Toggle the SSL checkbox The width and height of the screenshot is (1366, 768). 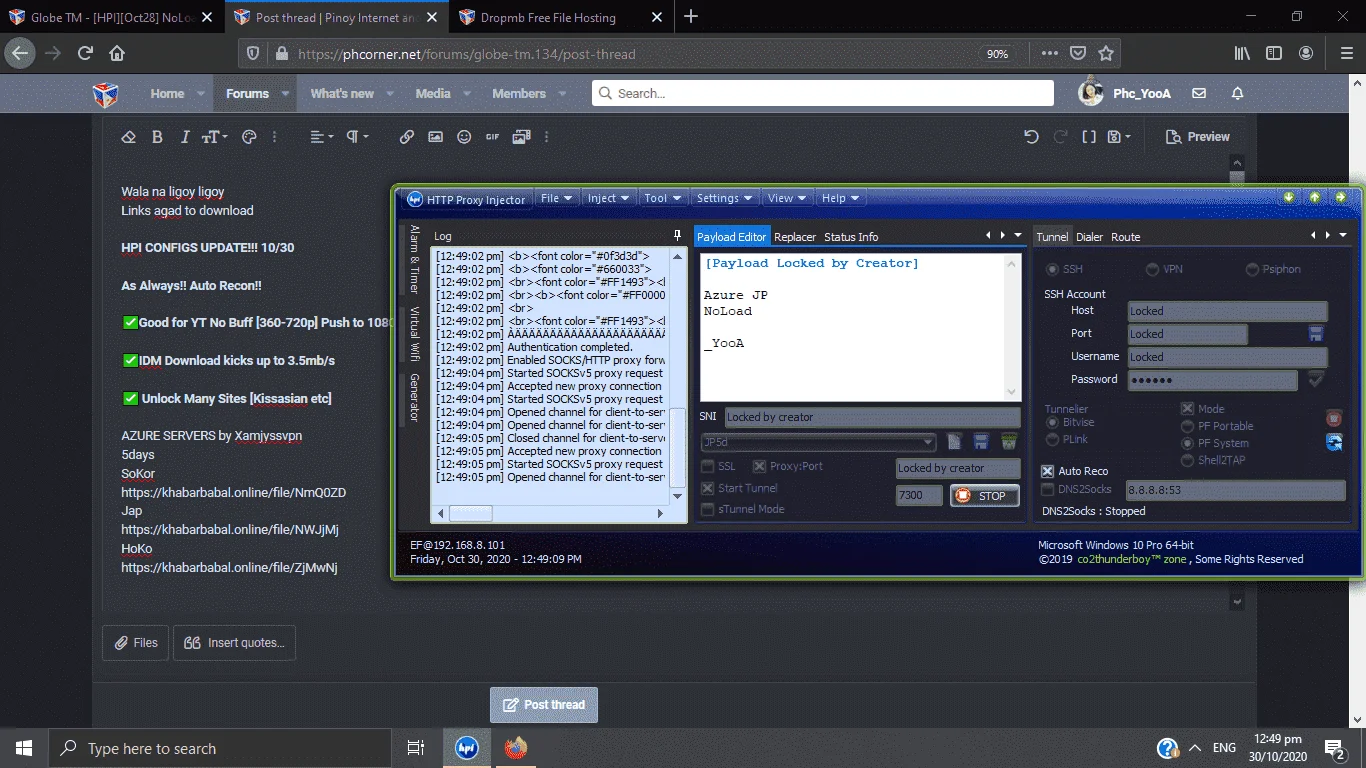coord(708,466)
